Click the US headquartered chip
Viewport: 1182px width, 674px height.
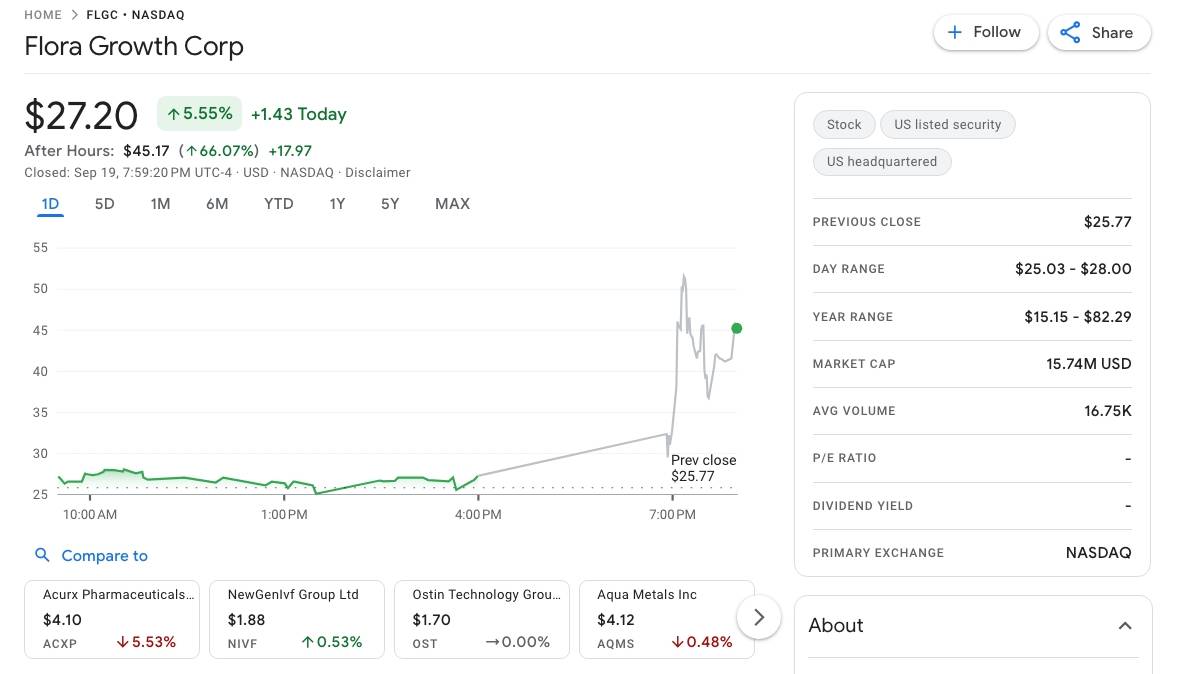(882, 161)
